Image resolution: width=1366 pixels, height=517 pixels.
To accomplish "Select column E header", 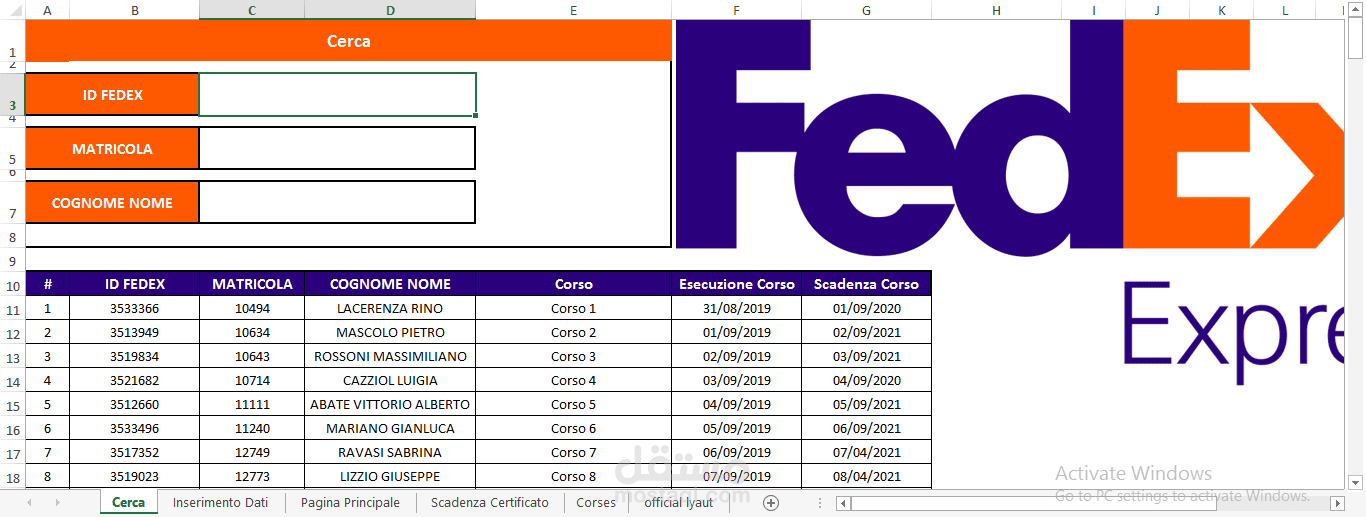I will (x=573, y=10).
